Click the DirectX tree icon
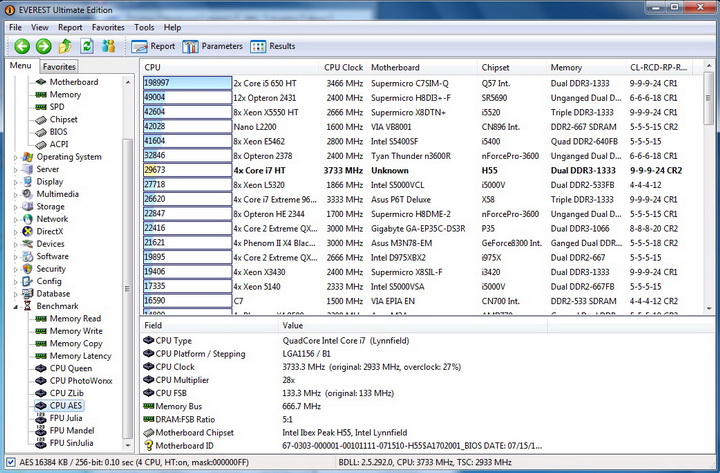Viewport: 720px width, 473px height. pyautogui.click(x=28, y=231)
